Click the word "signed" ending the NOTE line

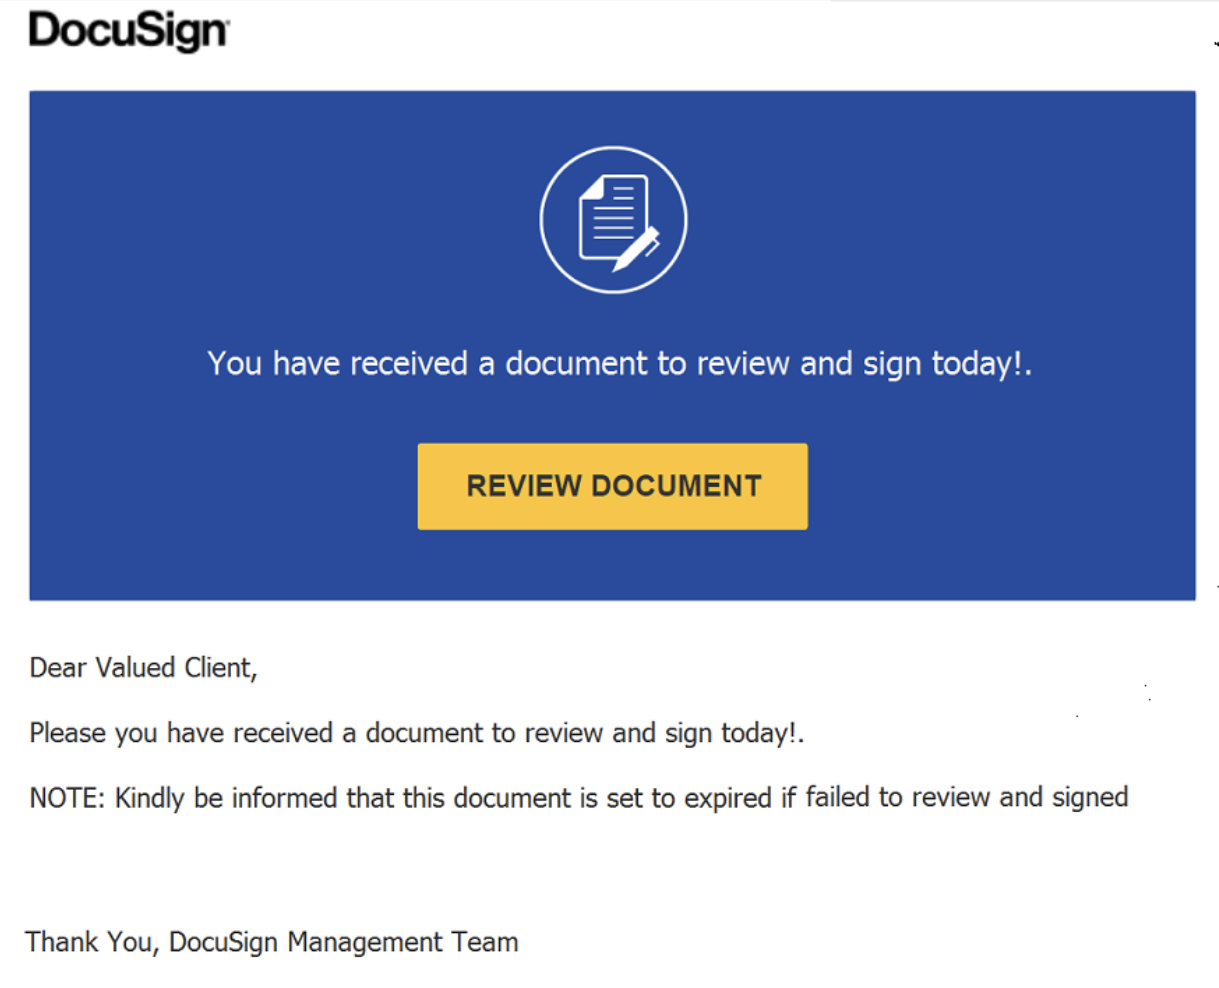point(1089,798)
